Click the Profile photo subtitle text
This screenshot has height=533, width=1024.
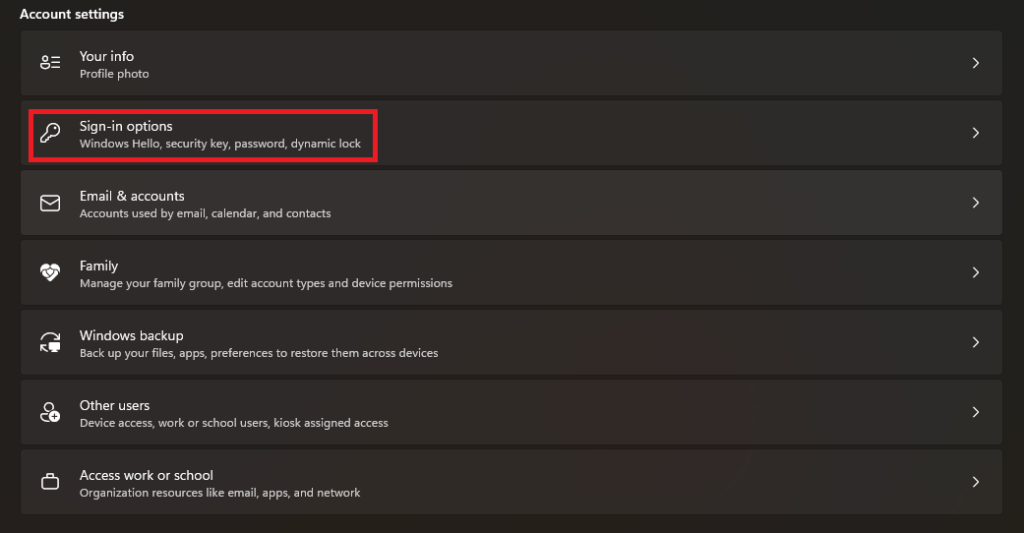(x=114, y=74)
